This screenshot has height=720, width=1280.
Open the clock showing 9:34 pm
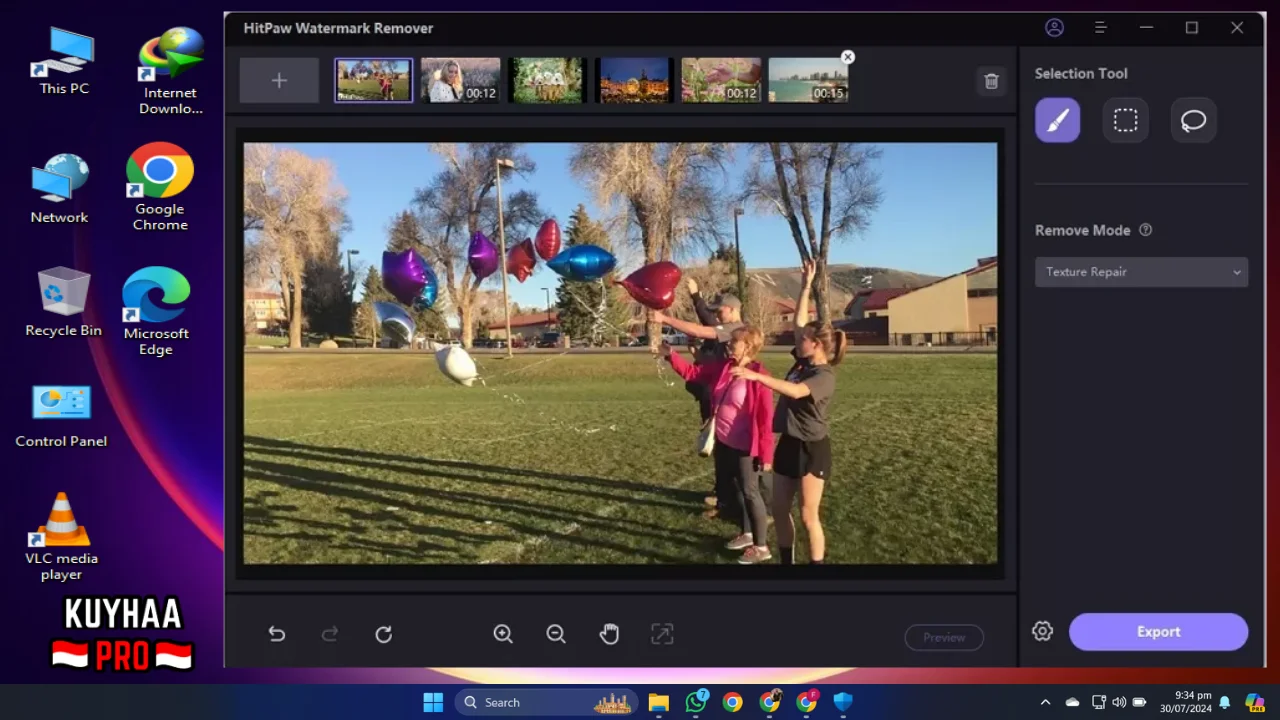1186,702
